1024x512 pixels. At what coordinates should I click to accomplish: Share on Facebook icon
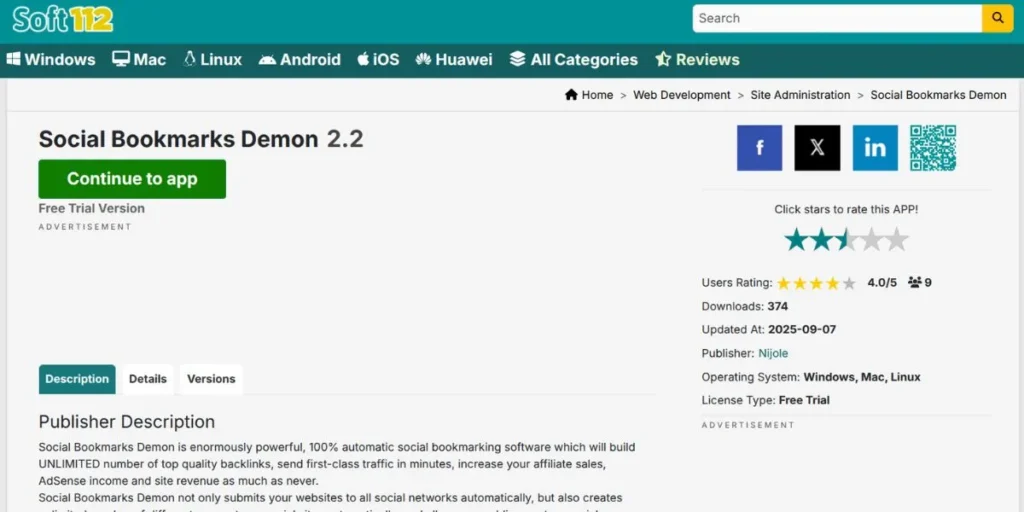click(x=759, y=148)
